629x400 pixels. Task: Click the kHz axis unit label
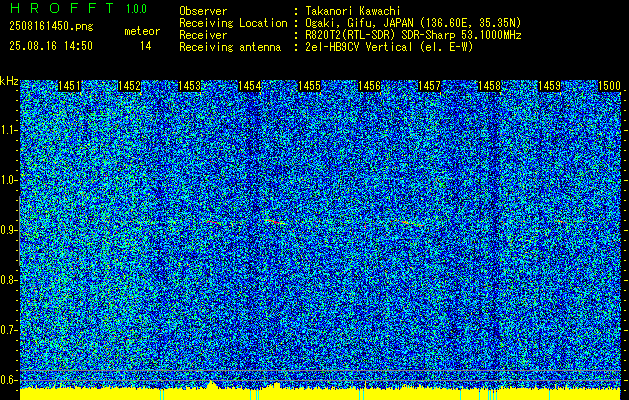point(9,81)
